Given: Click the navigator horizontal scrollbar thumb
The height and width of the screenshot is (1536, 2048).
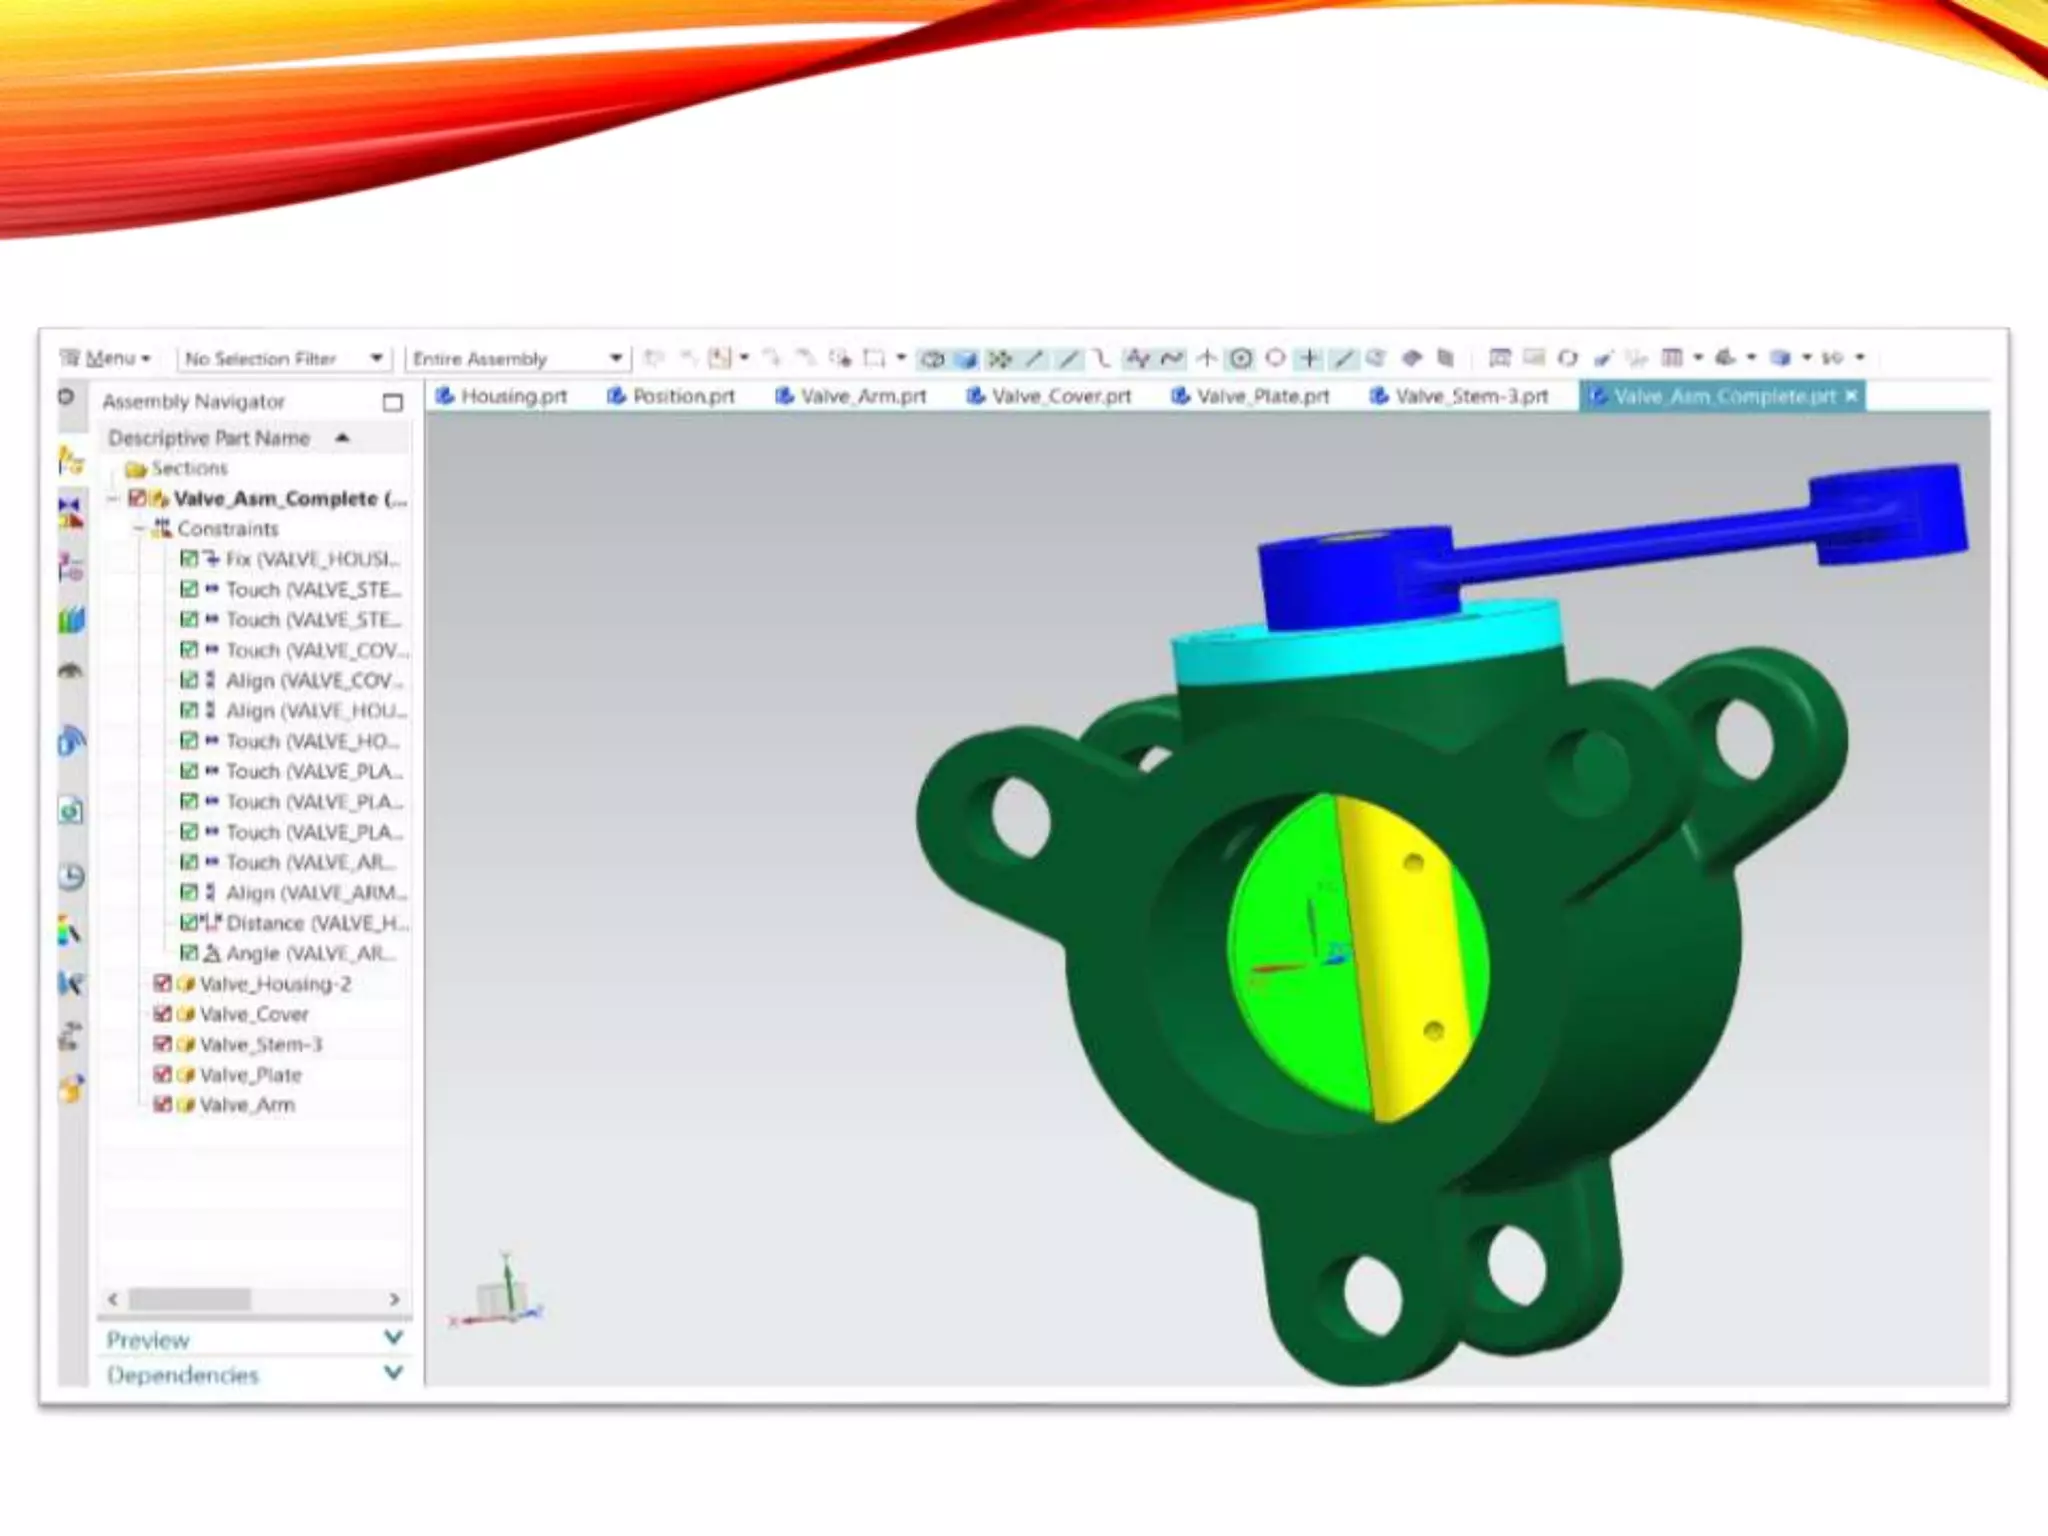Looking at the screenshot, I should tap(190, 1299).
